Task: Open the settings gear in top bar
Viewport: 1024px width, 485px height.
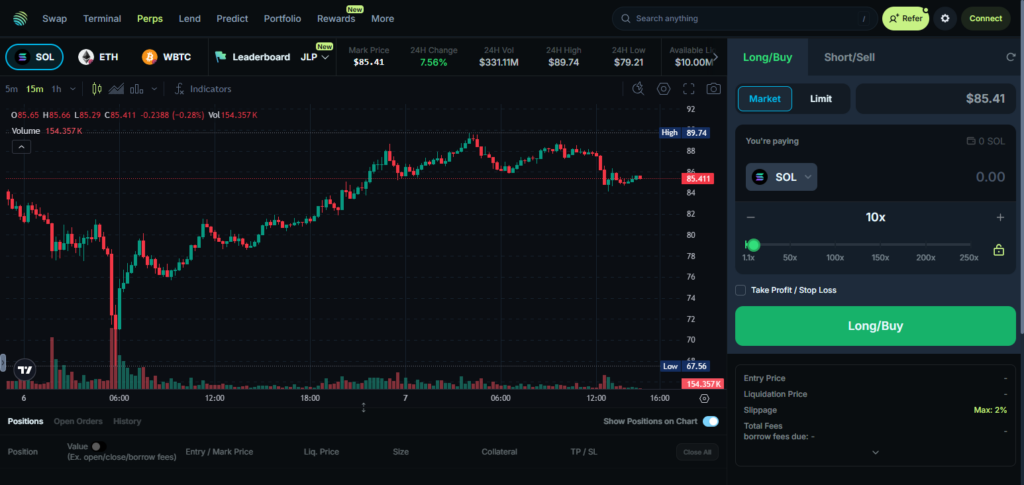Action: 944,18
